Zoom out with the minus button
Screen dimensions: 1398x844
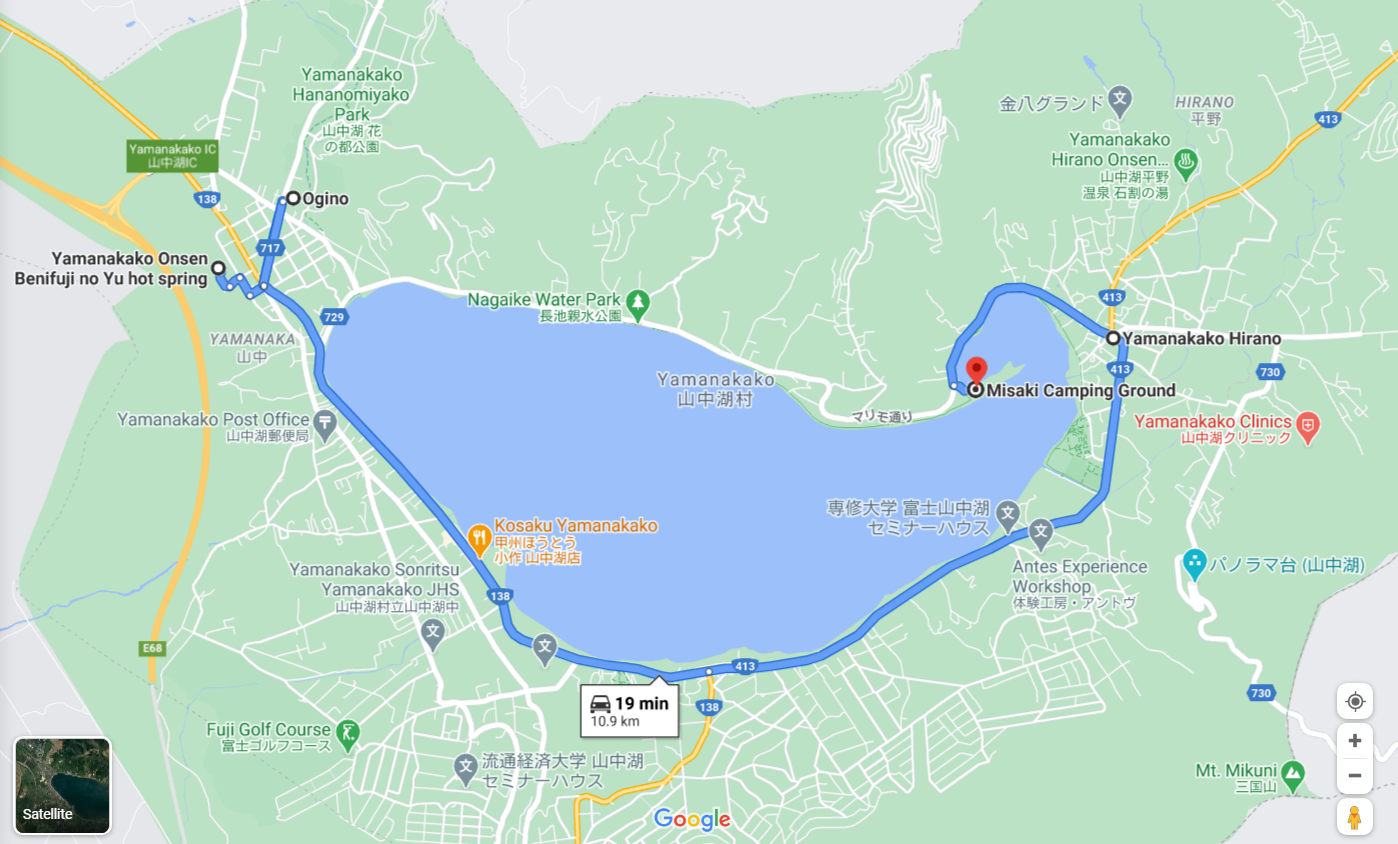click(x=1355, y=775)
